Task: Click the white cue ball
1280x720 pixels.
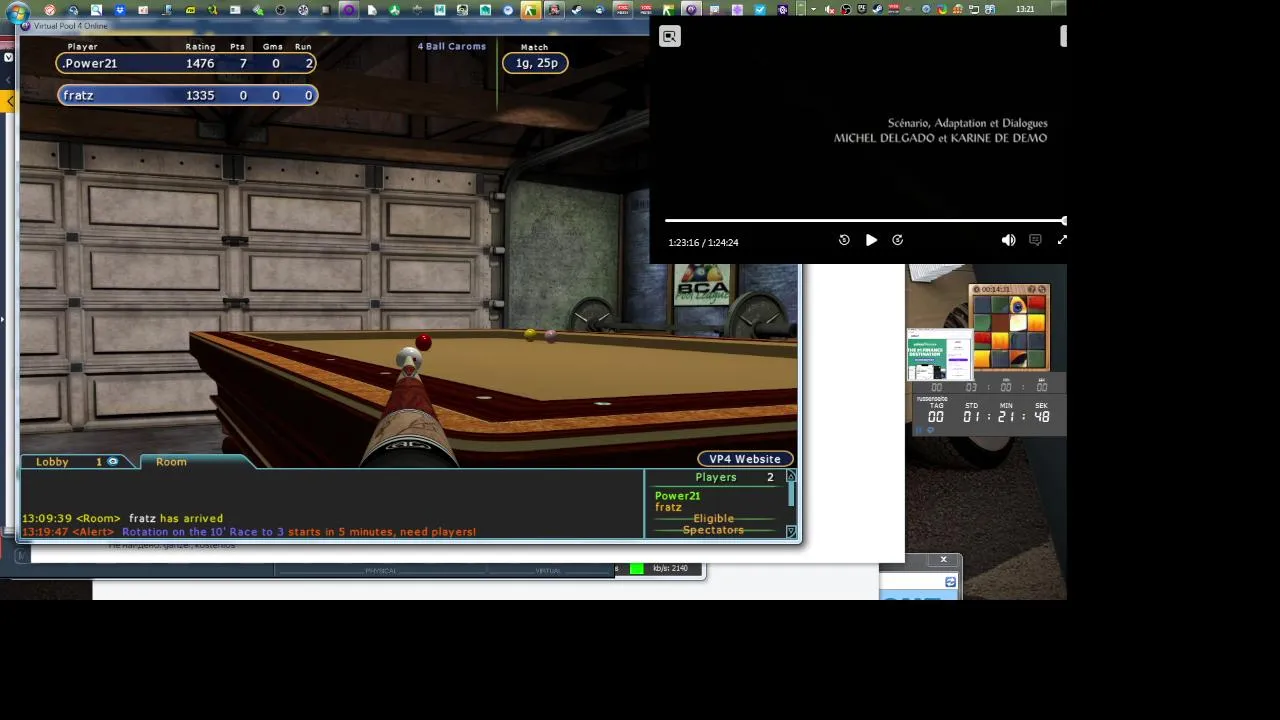Action: [408, 359]
